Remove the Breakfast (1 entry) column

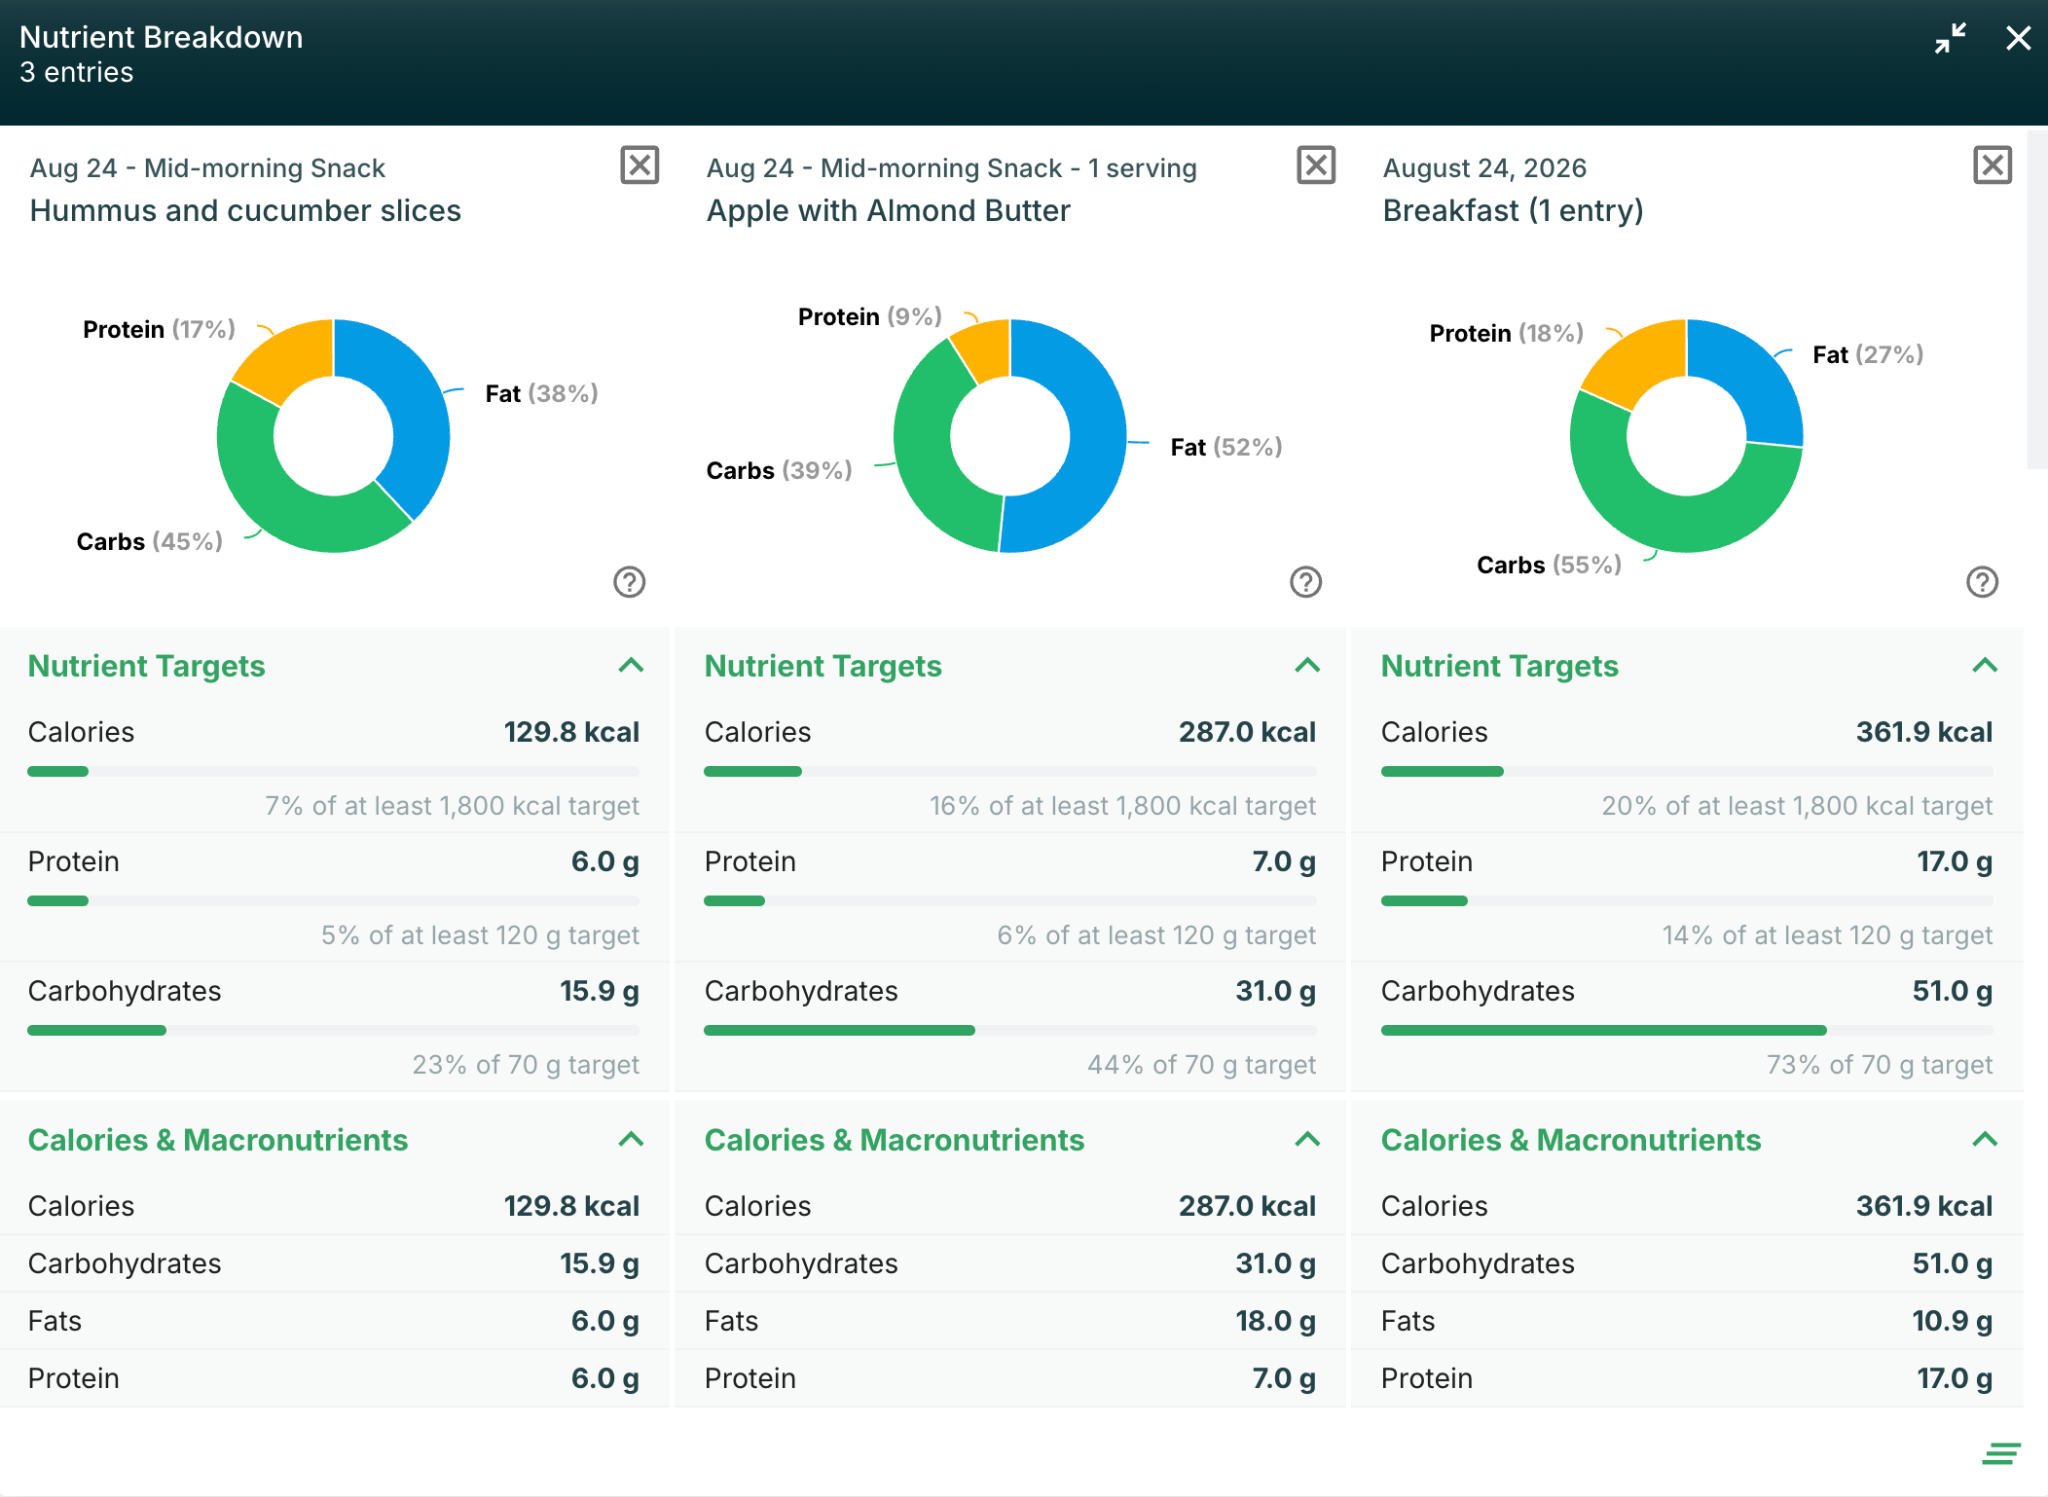point(1992,165)
